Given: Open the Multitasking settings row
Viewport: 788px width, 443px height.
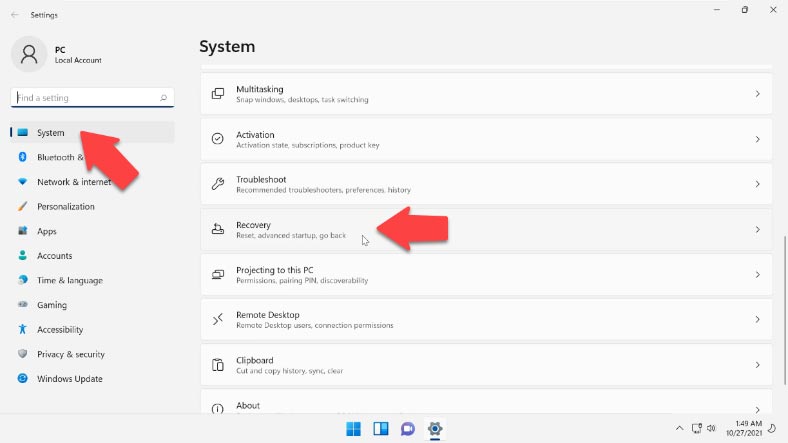Looking at the screenshot, I should [486, 94].
